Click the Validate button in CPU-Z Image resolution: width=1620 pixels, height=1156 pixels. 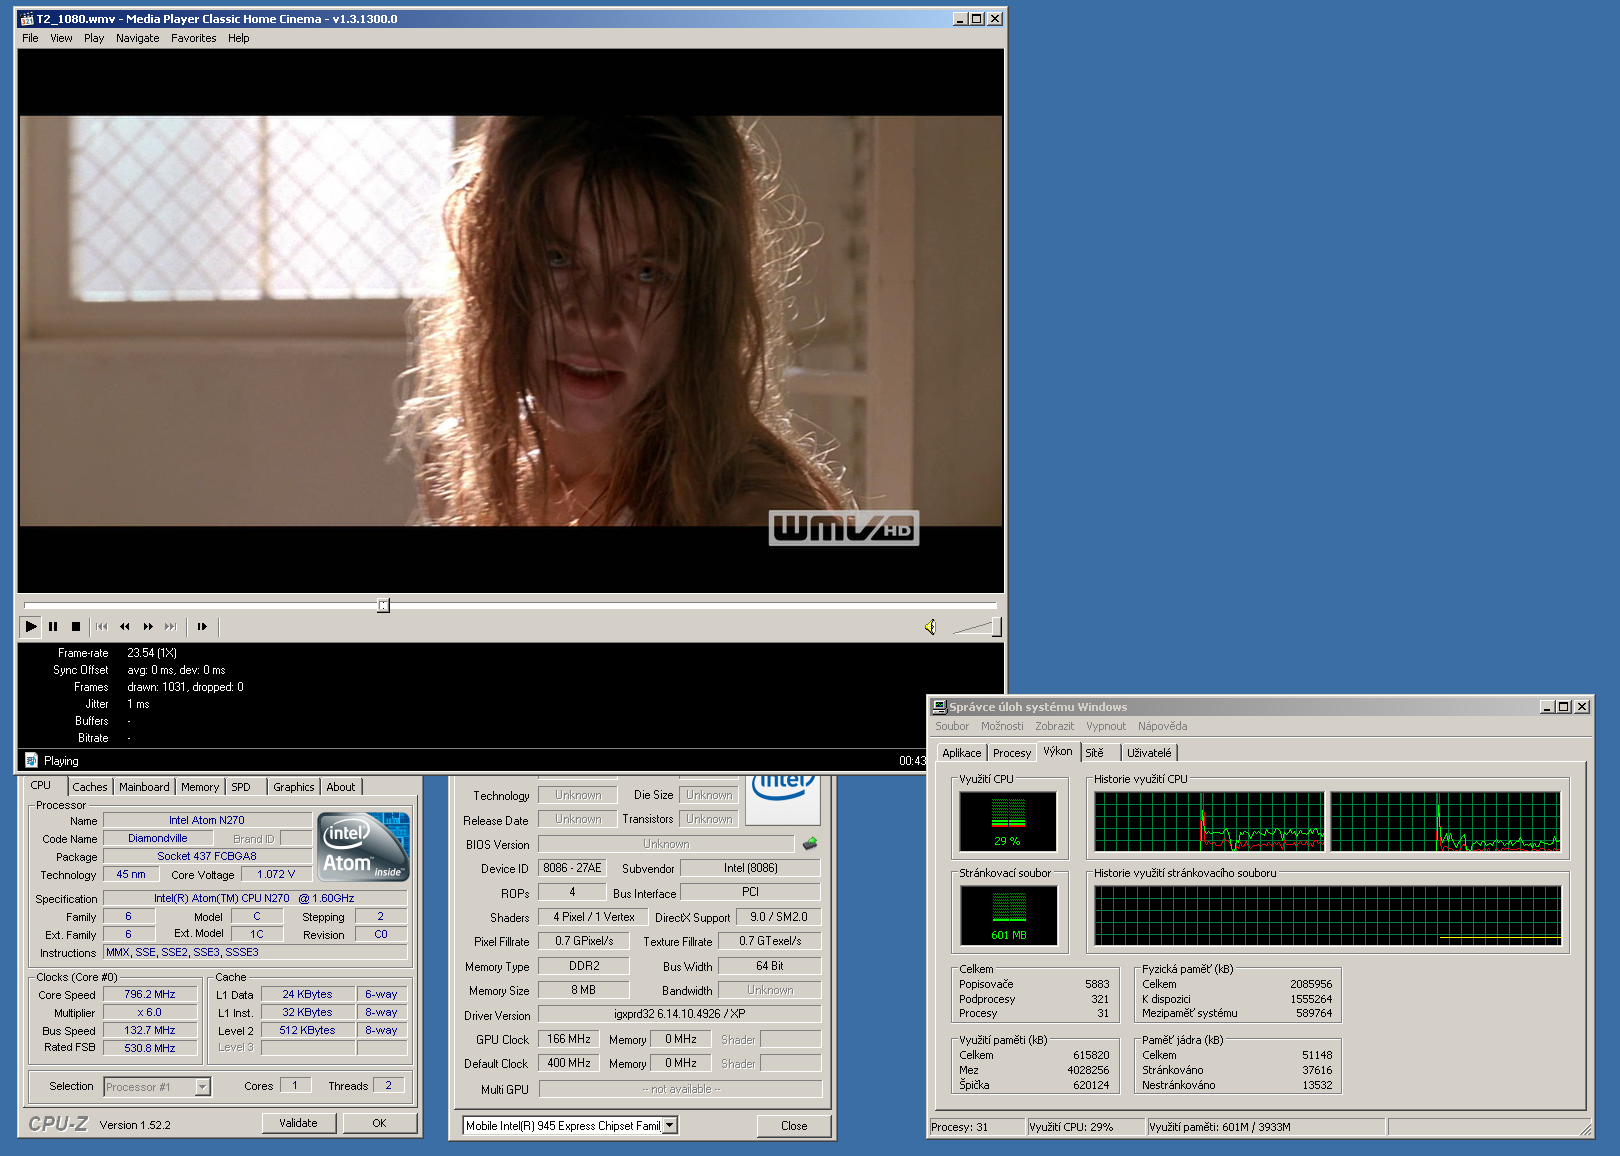298,1123
